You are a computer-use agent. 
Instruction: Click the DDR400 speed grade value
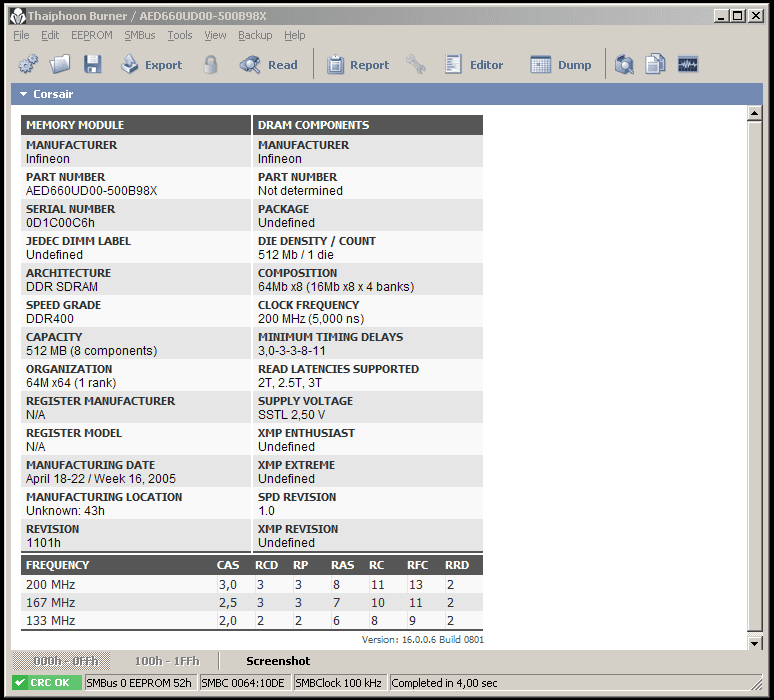[x=50, y=319]
